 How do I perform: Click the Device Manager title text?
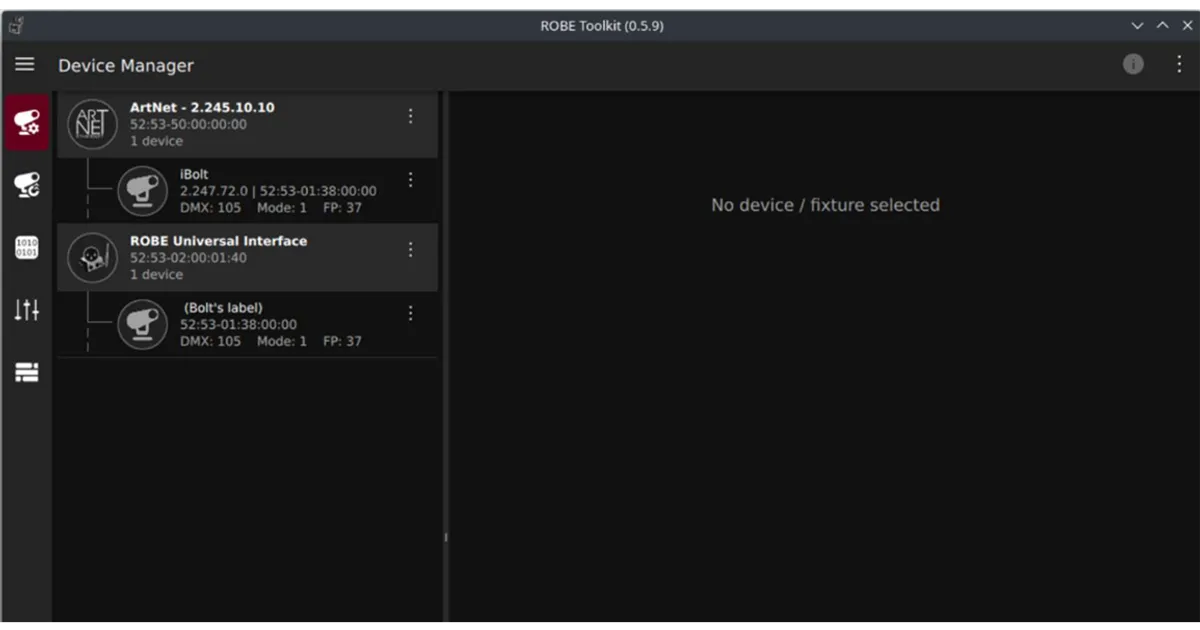(x=125, y=65)
